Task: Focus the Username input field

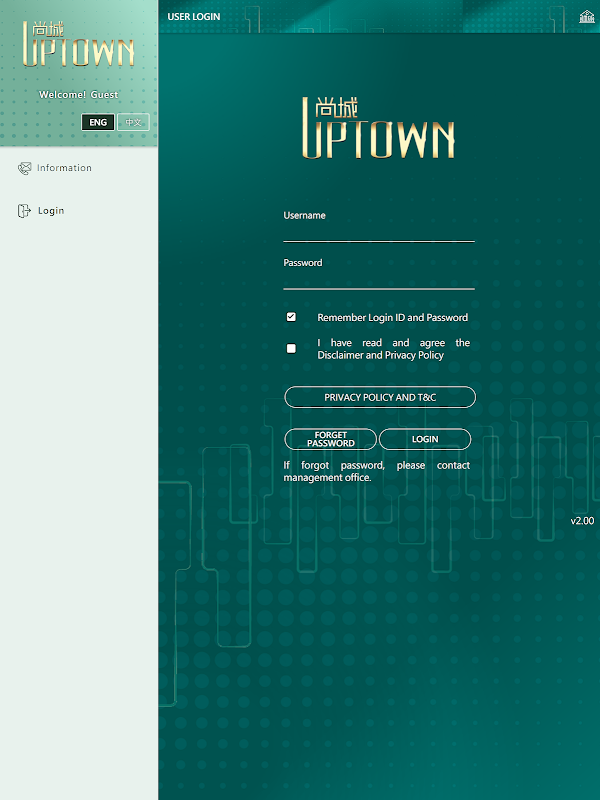Action: coord(379,232)
